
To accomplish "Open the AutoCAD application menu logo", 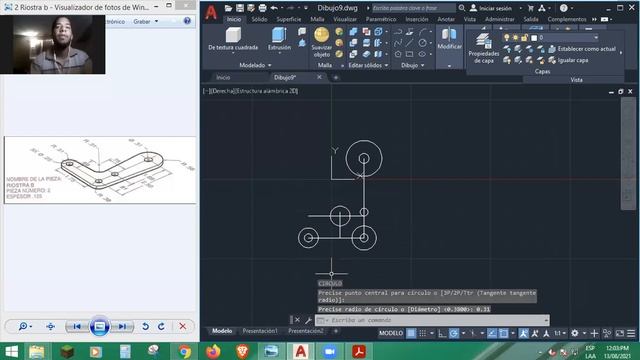I will 211,12.
